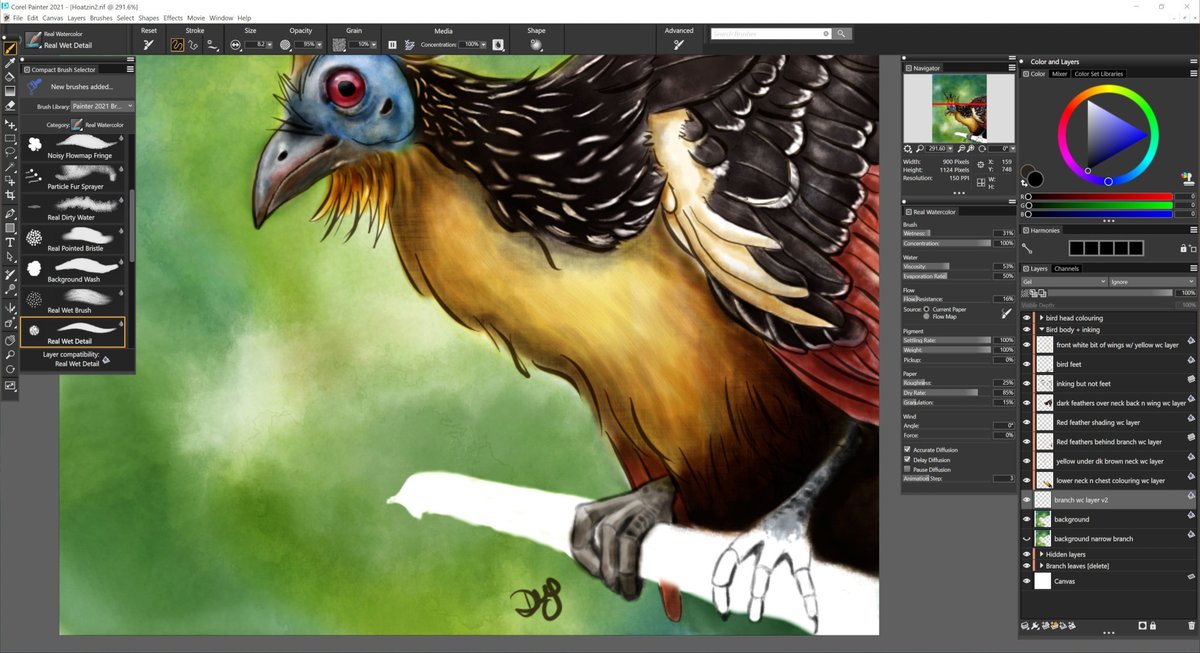Open the Brush Library dropdown
The image size is (1200, 653).
click(x=102, y=106)
